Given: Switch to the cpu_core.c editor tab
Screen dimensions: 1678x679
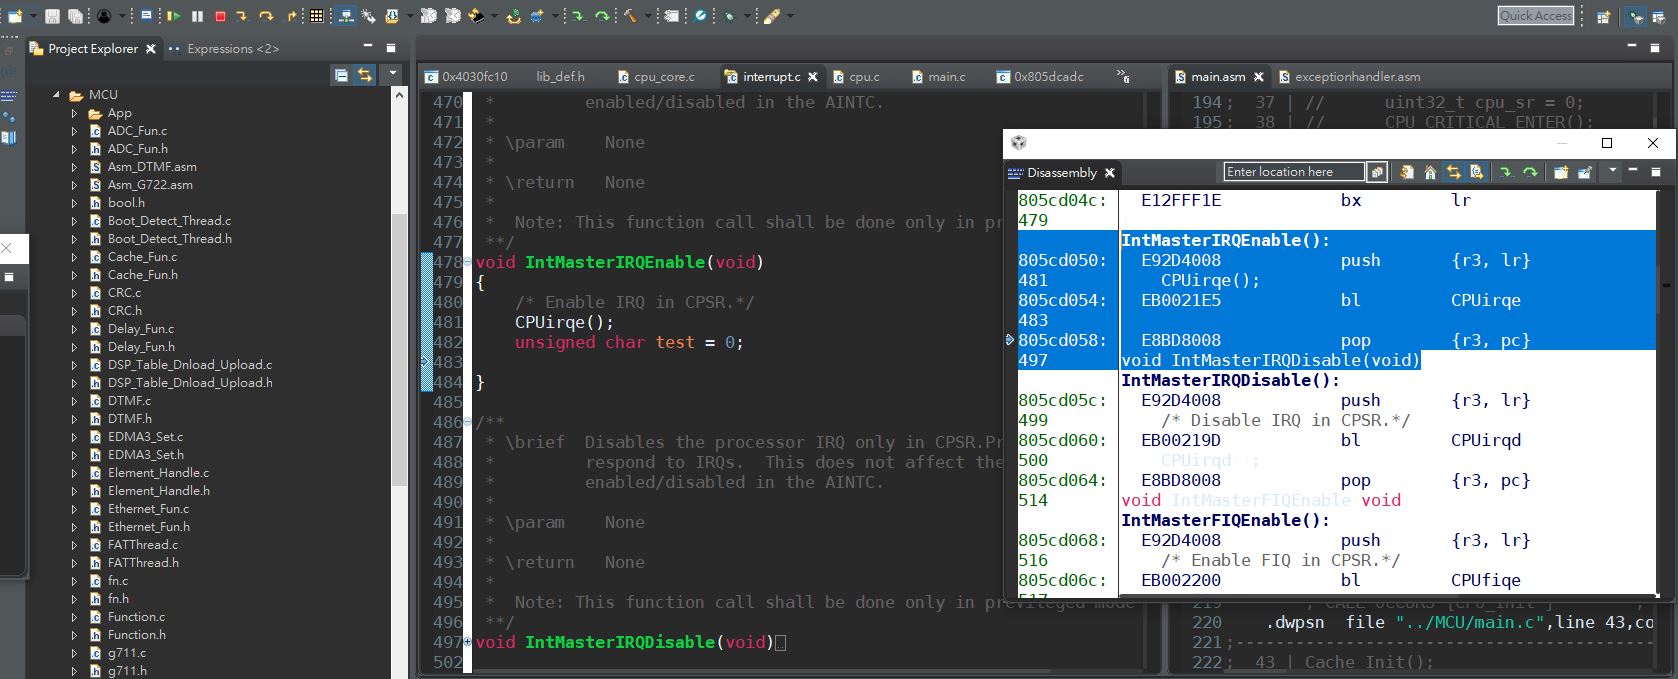Looking at the screenshot, I should pos(662,77).
